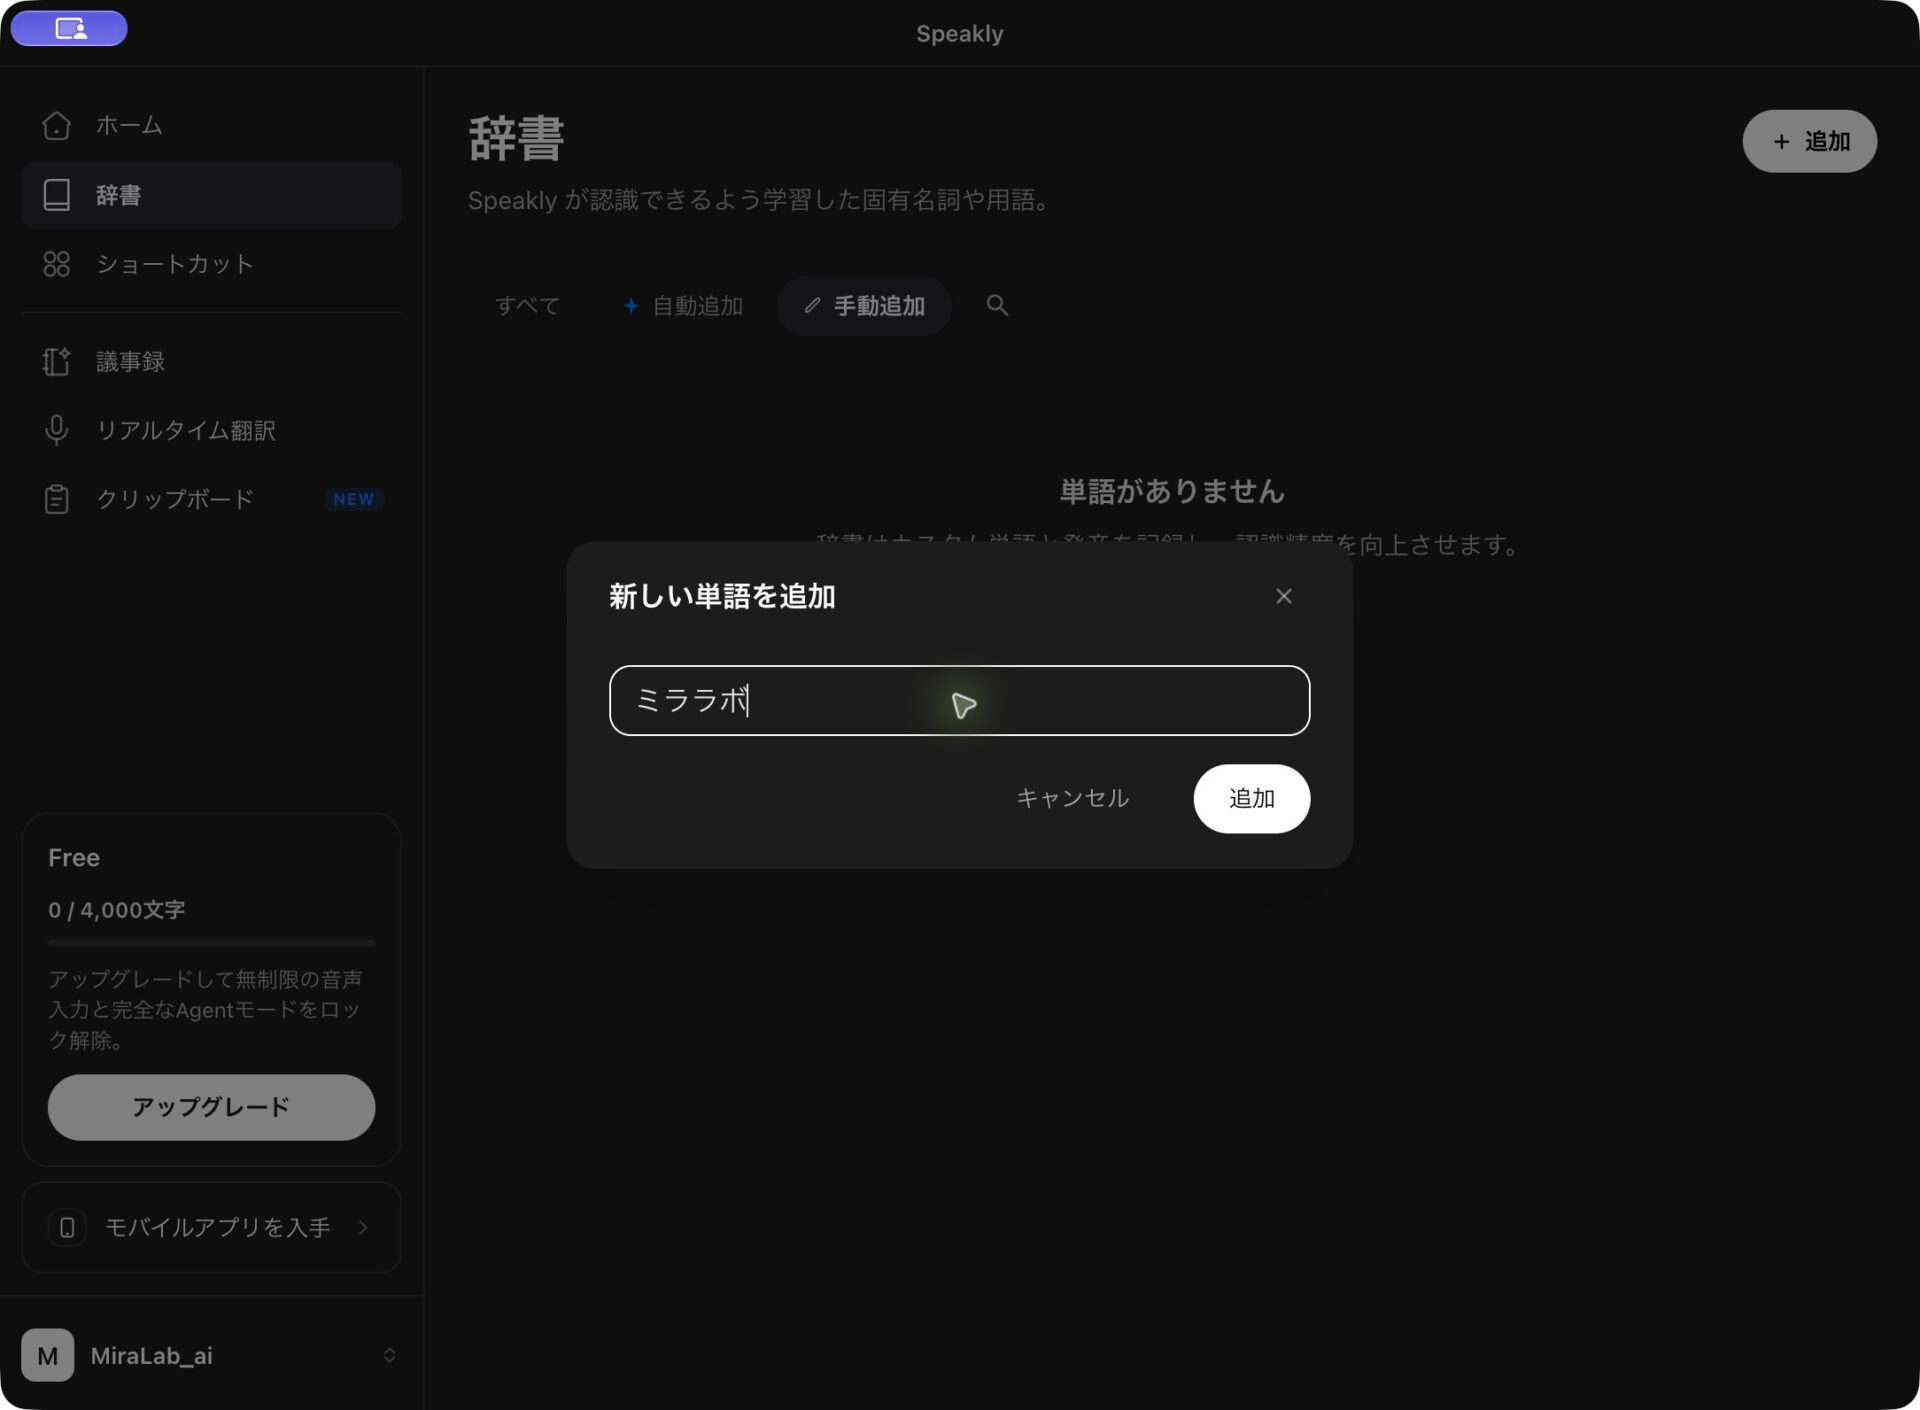Viewport: 1920px width, 1410px height.
Task: Click the four-circles ショートカット icon
Action: coord(57,264)
